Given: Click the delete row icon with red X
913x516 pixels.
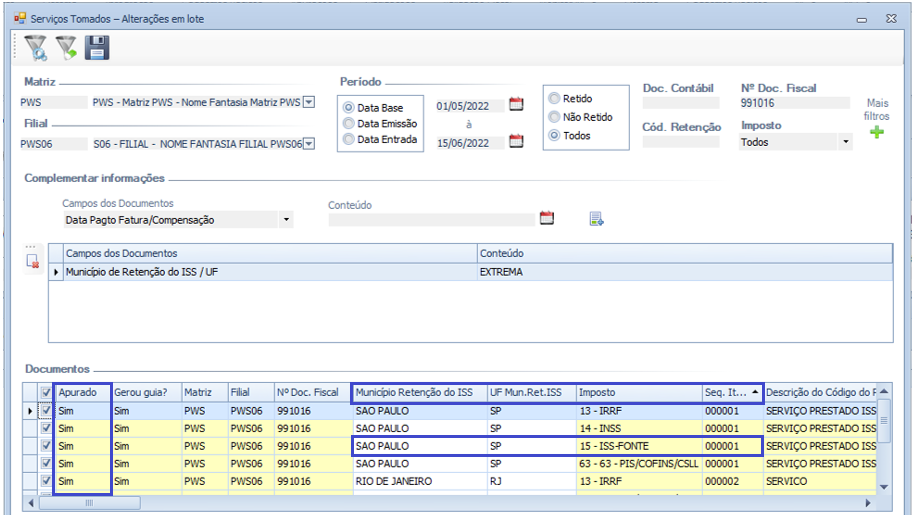Looking at the screenshot, I should click(x=32, y=262).
